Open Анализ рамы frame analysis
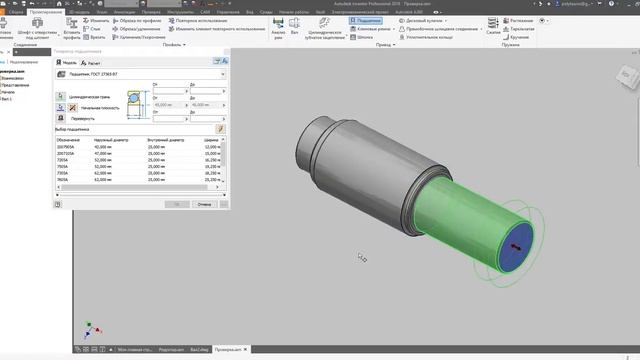 278,28
